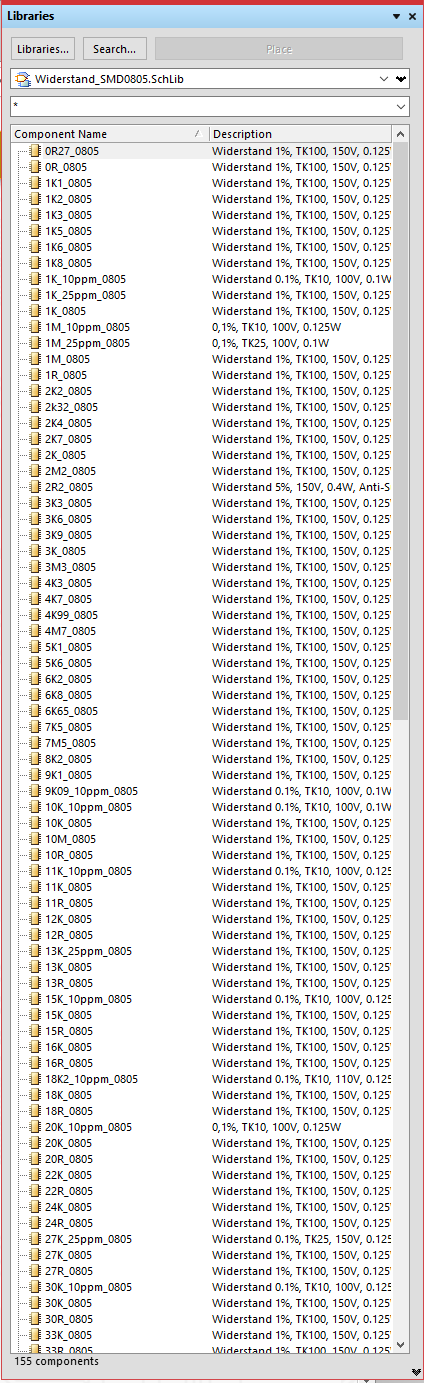Select component 6K8_0805
Screen dimensions: 424x1383
(68, 695)
